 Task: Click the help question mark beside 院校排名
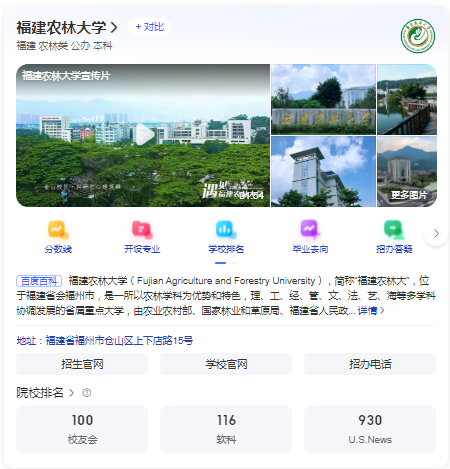coord(87,393)
